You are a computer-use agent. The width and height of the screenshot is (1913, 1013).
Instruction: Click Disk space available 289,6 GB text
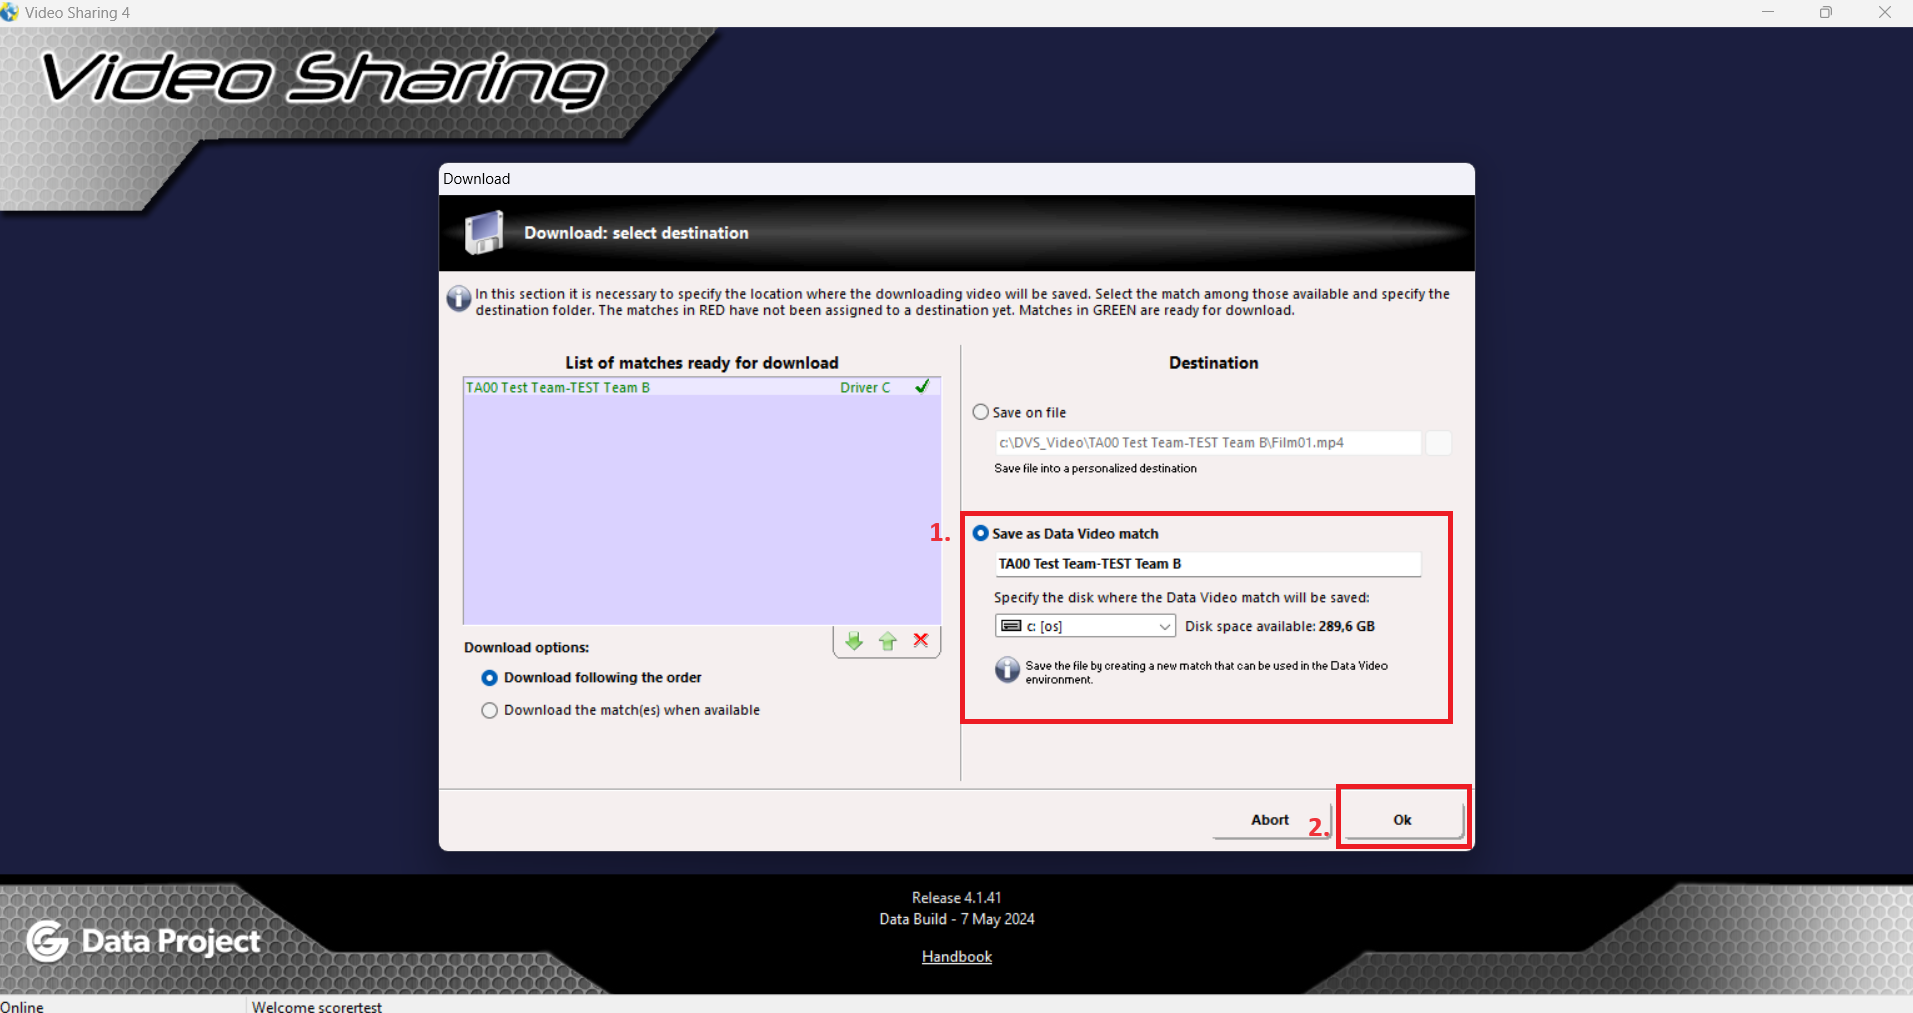(1280, 626)
